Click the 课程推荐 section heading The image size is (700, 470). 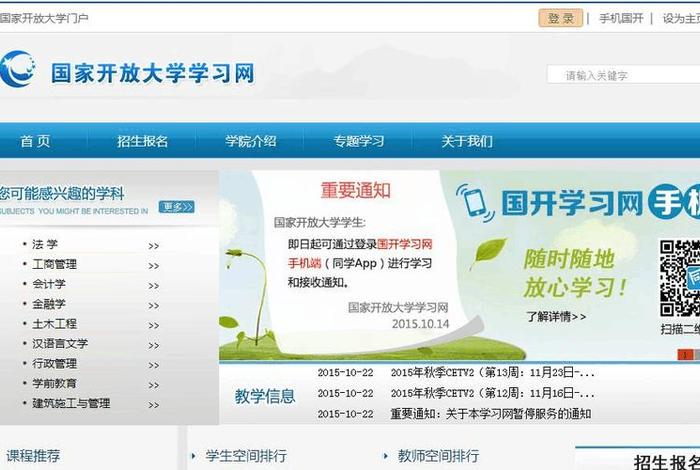point(33,456)
